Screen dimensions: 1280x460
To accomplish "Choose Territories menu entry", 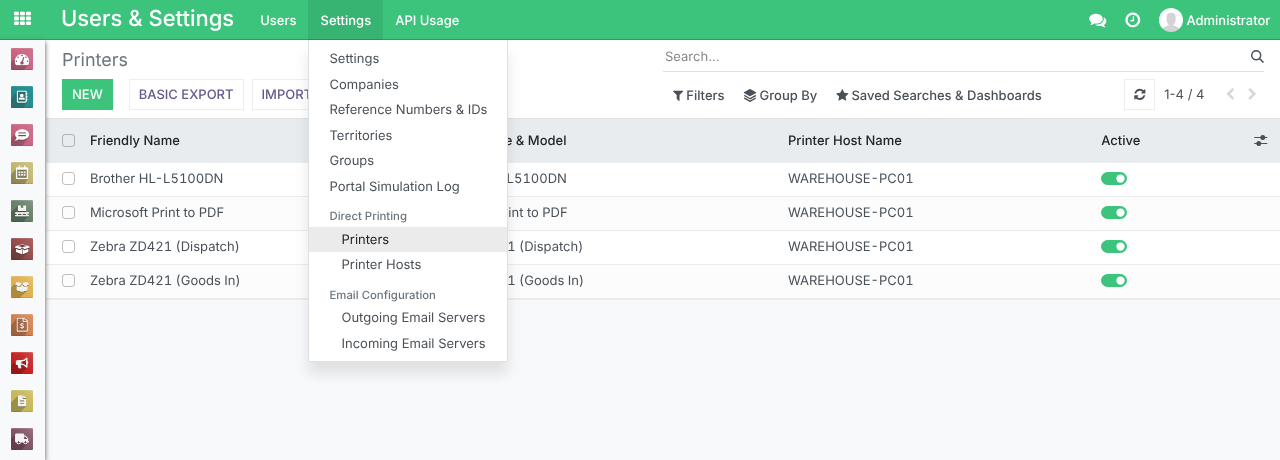I will pos(408,136).
